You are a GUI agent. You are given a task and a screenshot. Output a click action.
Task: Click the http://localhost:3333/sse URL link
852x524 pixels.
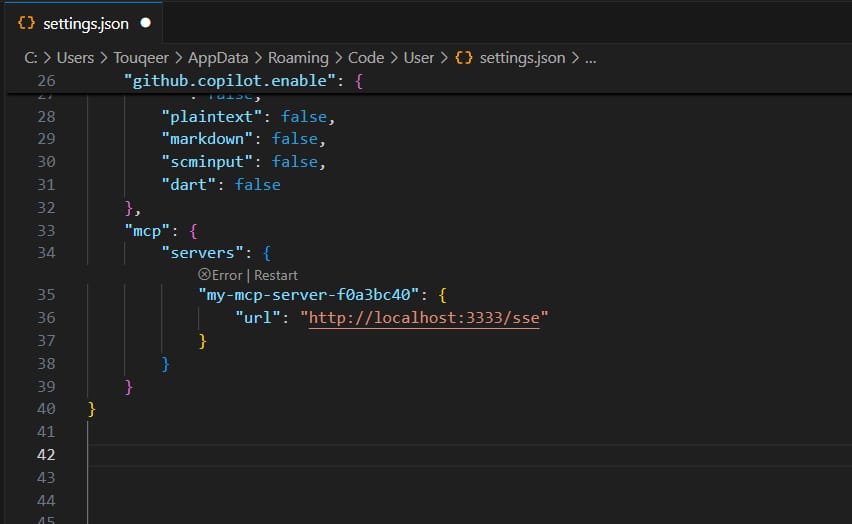[x=424, y=317]
